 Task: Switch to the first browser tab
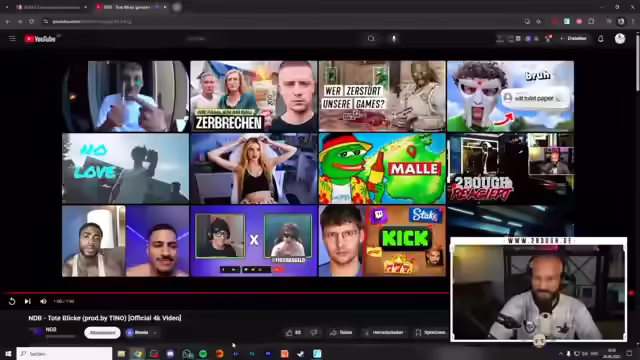pyautogui.click(x=51, y=7)
